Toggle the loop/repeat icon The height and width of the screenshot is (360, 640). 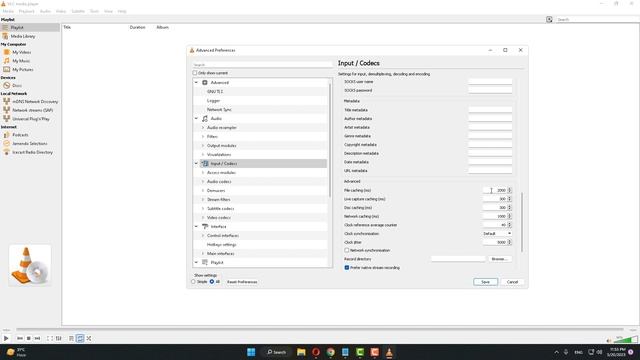click(x=80, y=338)
